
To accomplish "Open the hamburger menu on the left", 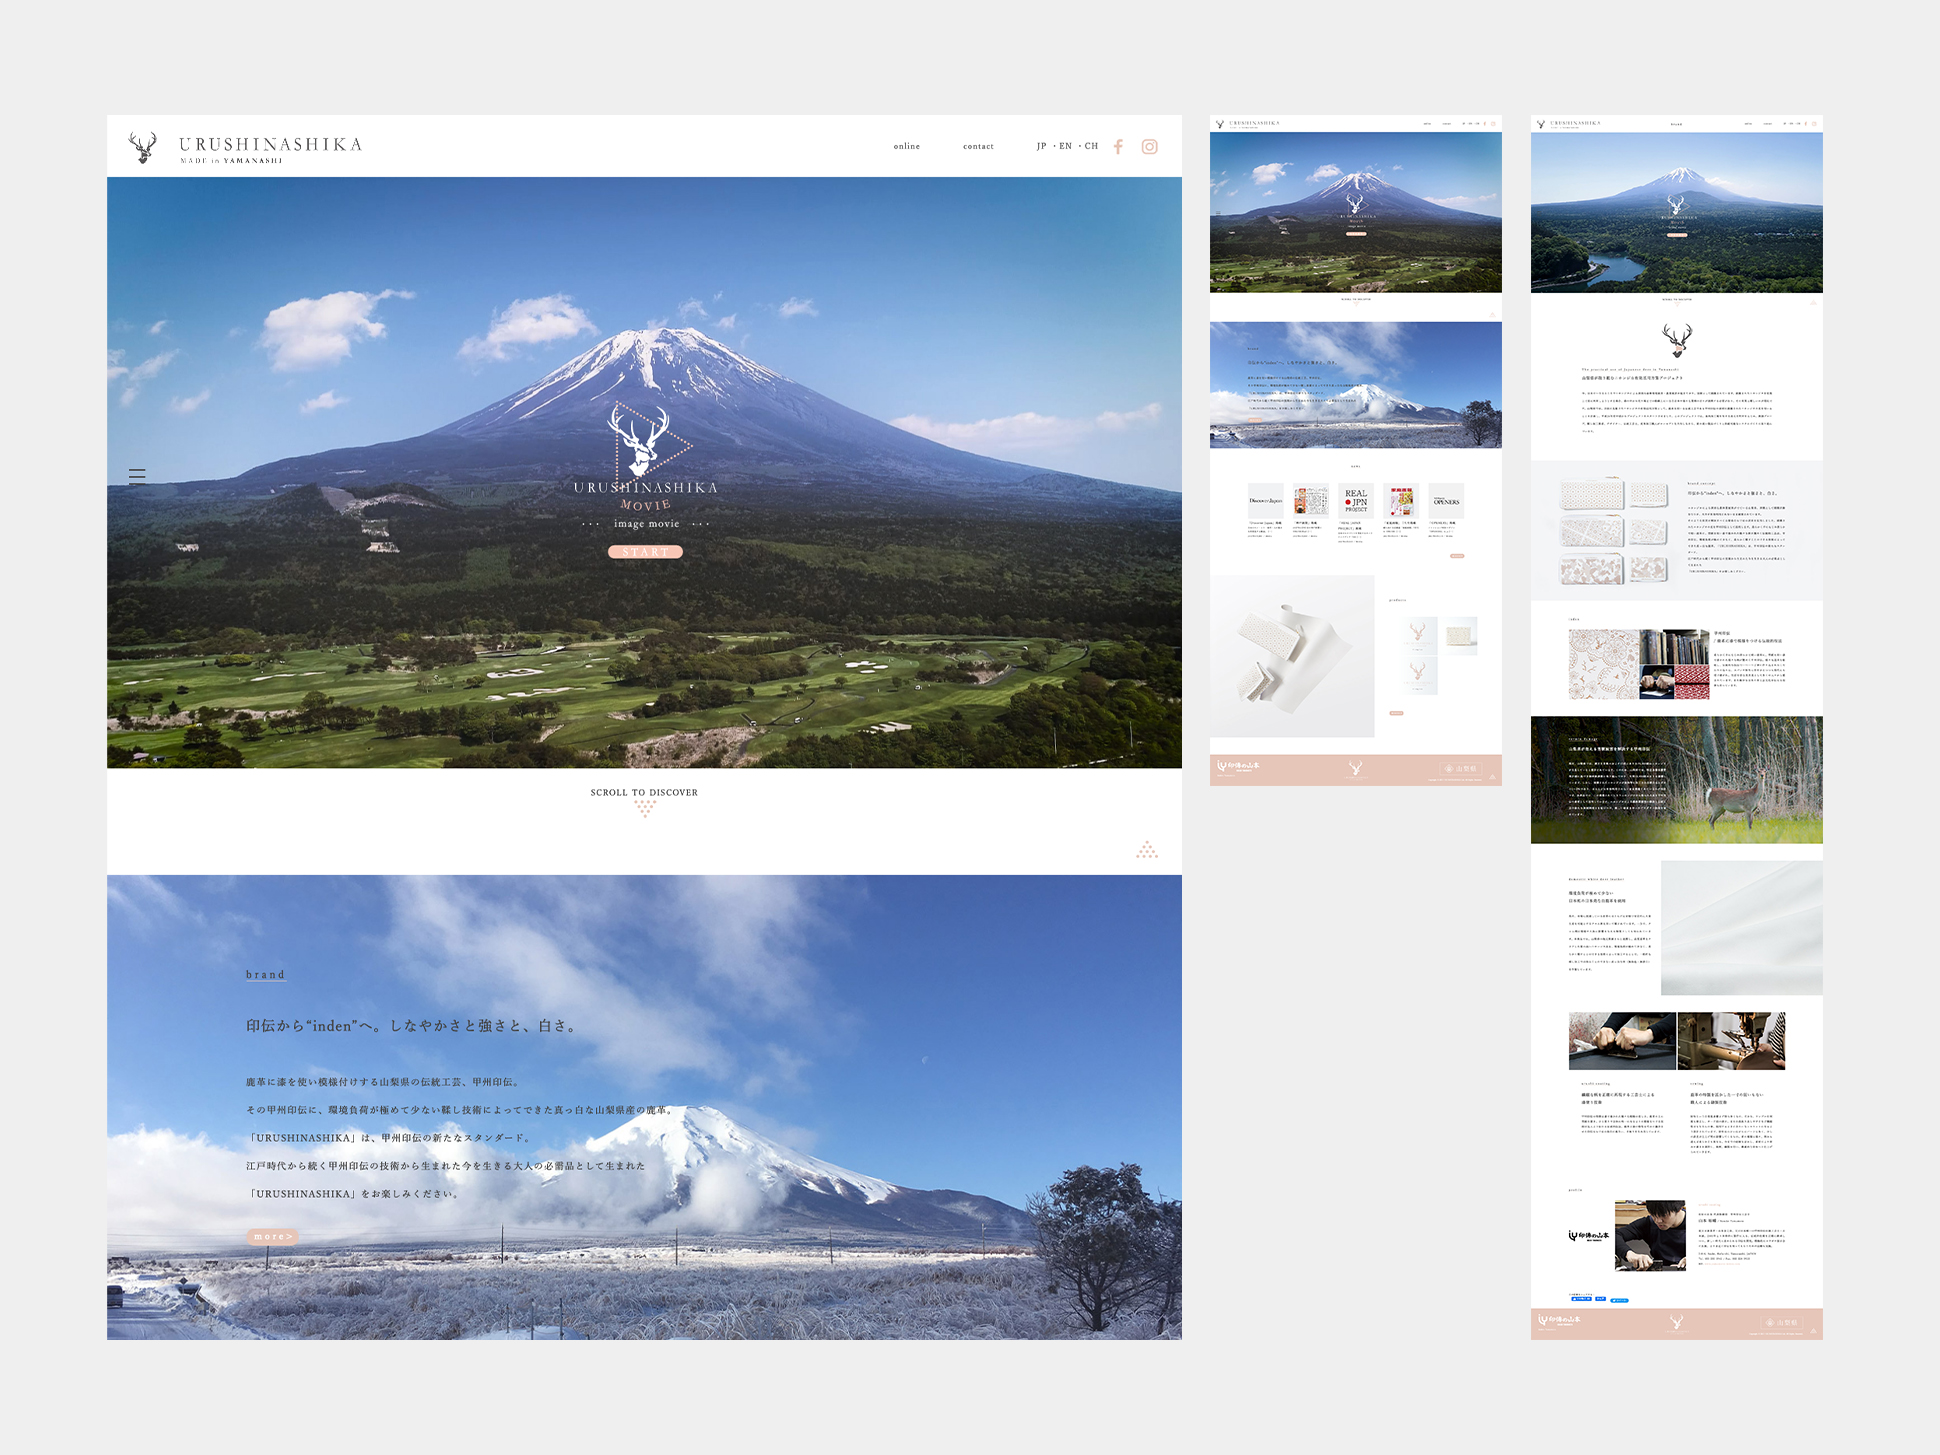I will tap(137, 476).
